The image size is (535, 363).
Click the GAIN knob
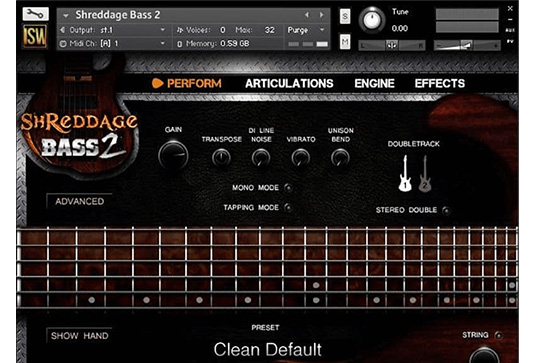point(173,155)
